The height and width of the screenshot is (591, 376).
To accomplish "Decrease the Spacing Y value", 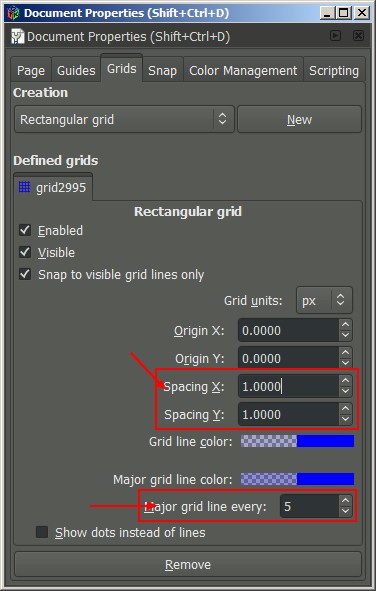I will [345, 420].
